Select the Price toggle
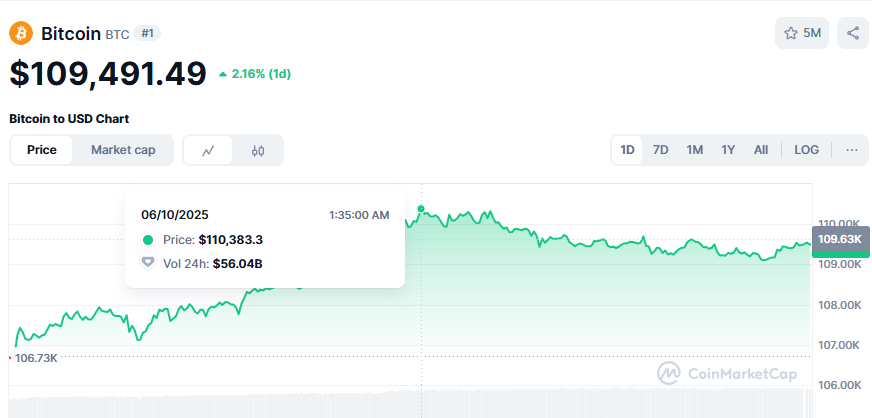 click(42, 150)
